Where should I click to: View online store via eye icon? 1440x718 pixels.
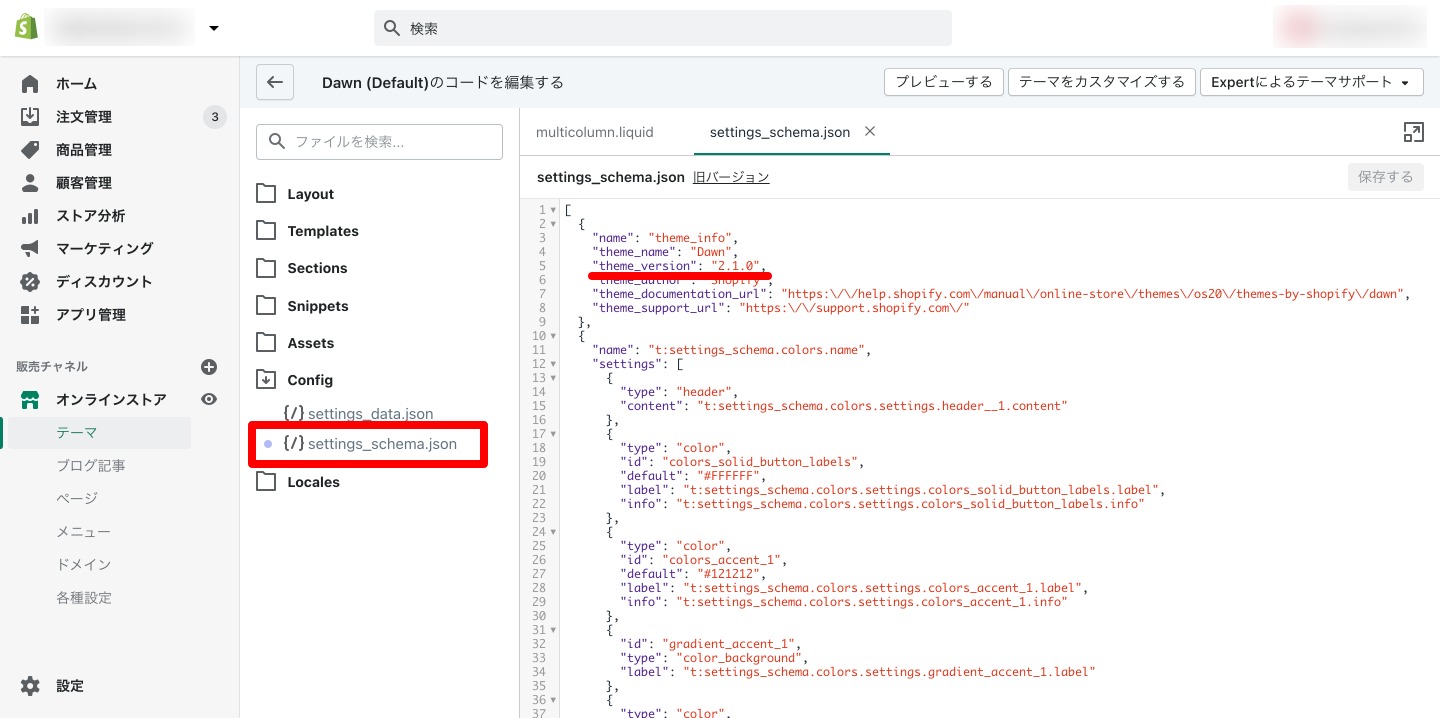point(209,399)
